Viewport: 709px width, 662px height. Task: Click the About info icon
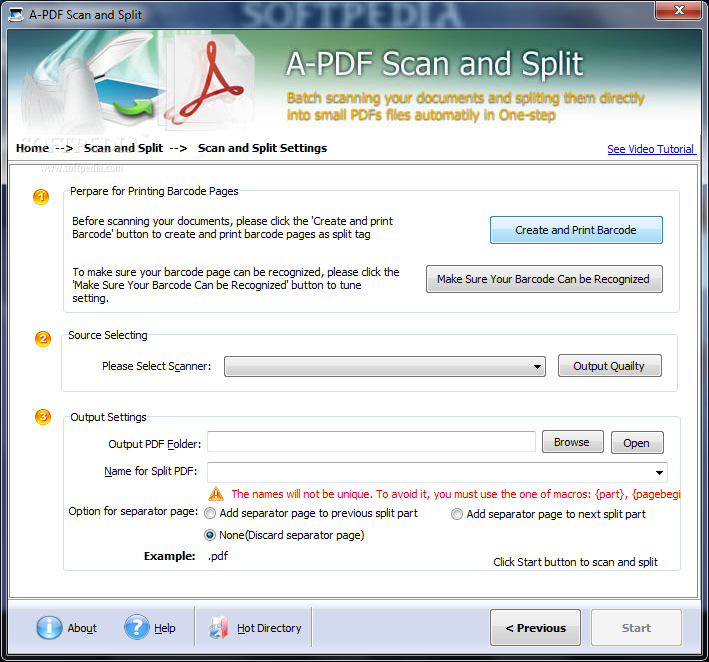[49, 628]
